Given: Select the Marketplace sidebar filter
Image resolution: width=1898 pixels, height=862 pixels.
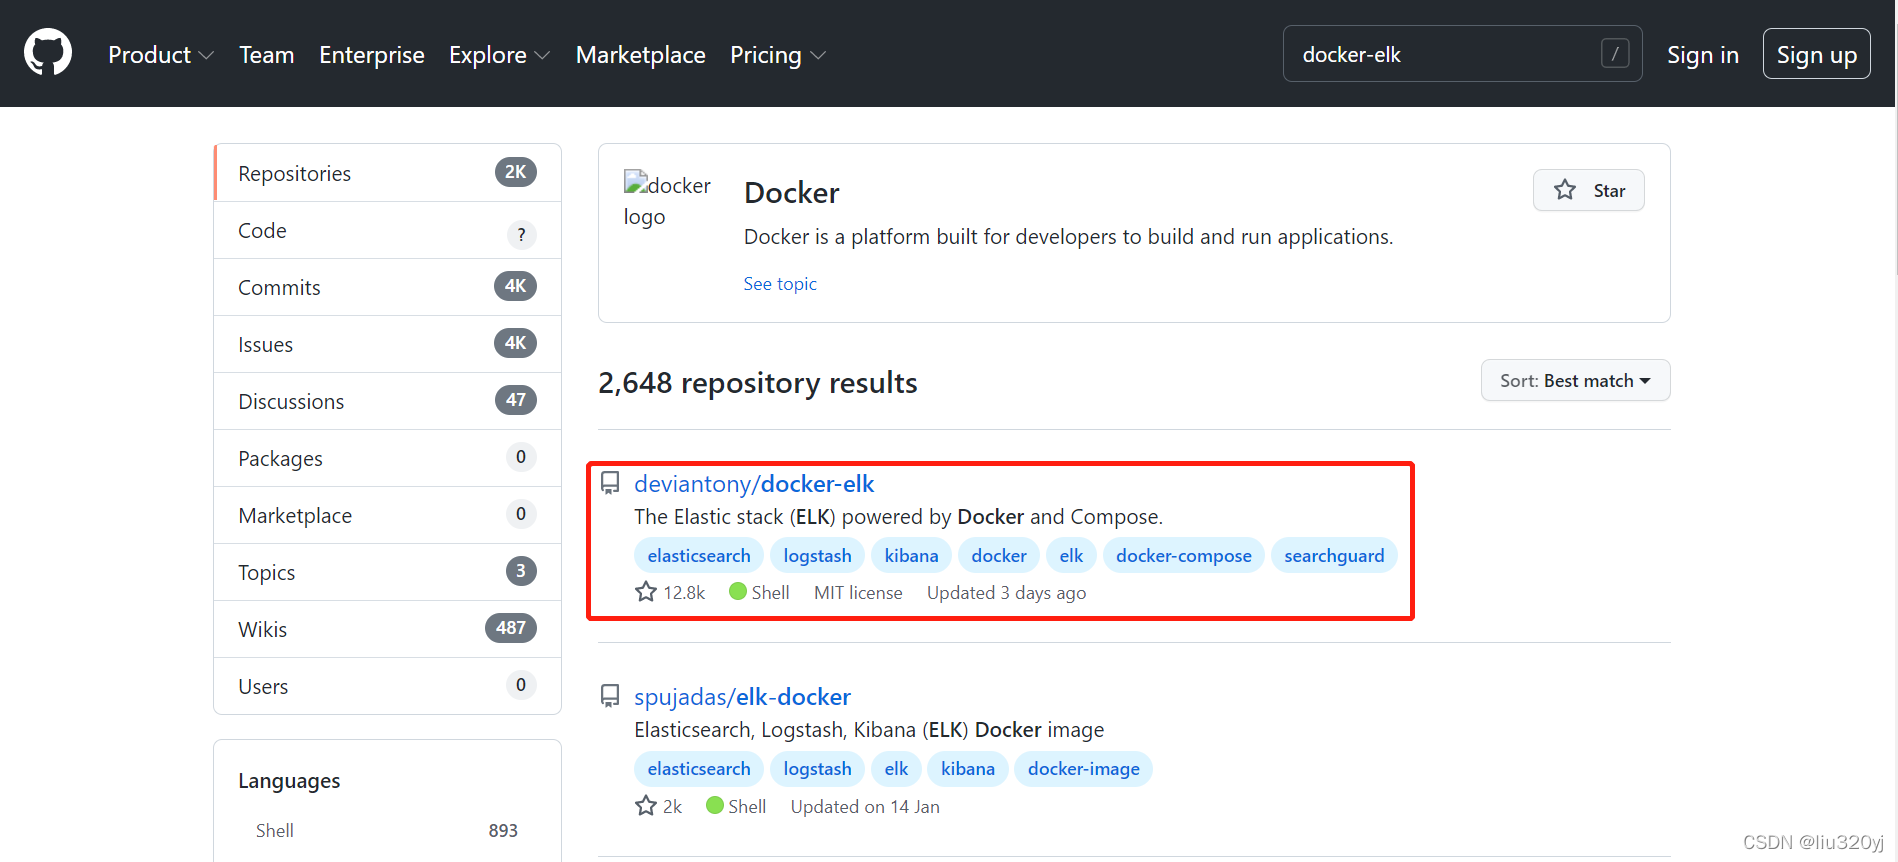Looking at the screenshot, I should pyautogui.click(x=388, y=515).
